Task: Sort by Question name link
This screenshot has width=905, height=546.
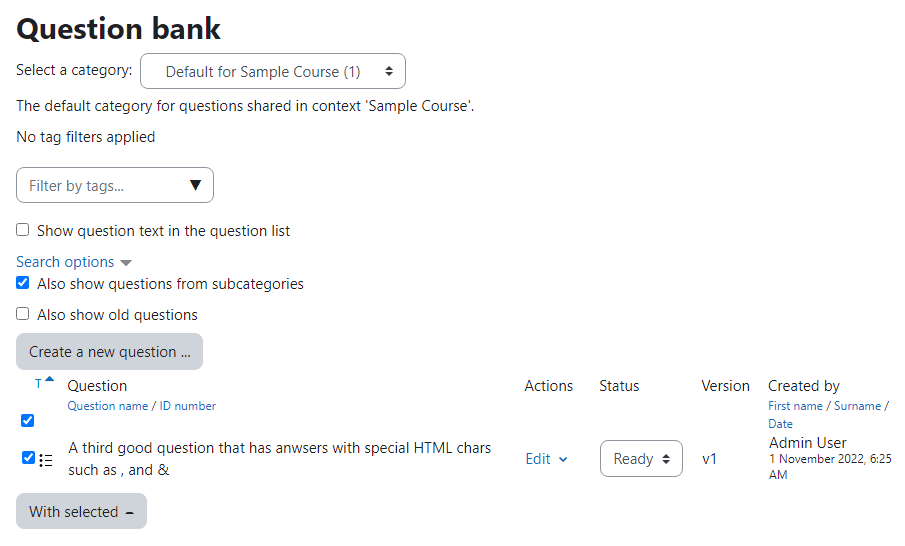Action: tap(108, 406)
